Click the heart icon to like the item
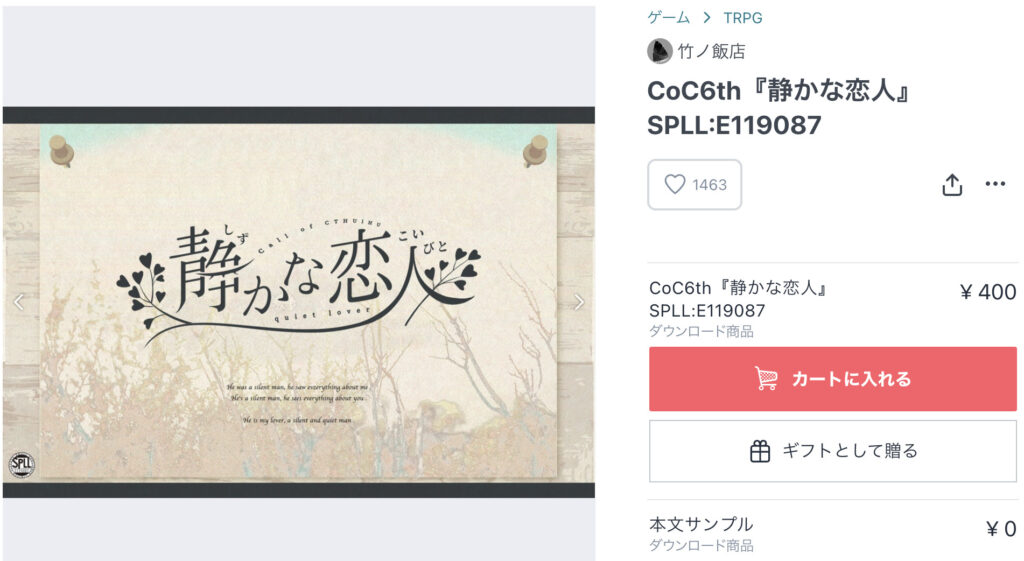Viewport: 1024px width, 561px height. (x=675, y=185)
